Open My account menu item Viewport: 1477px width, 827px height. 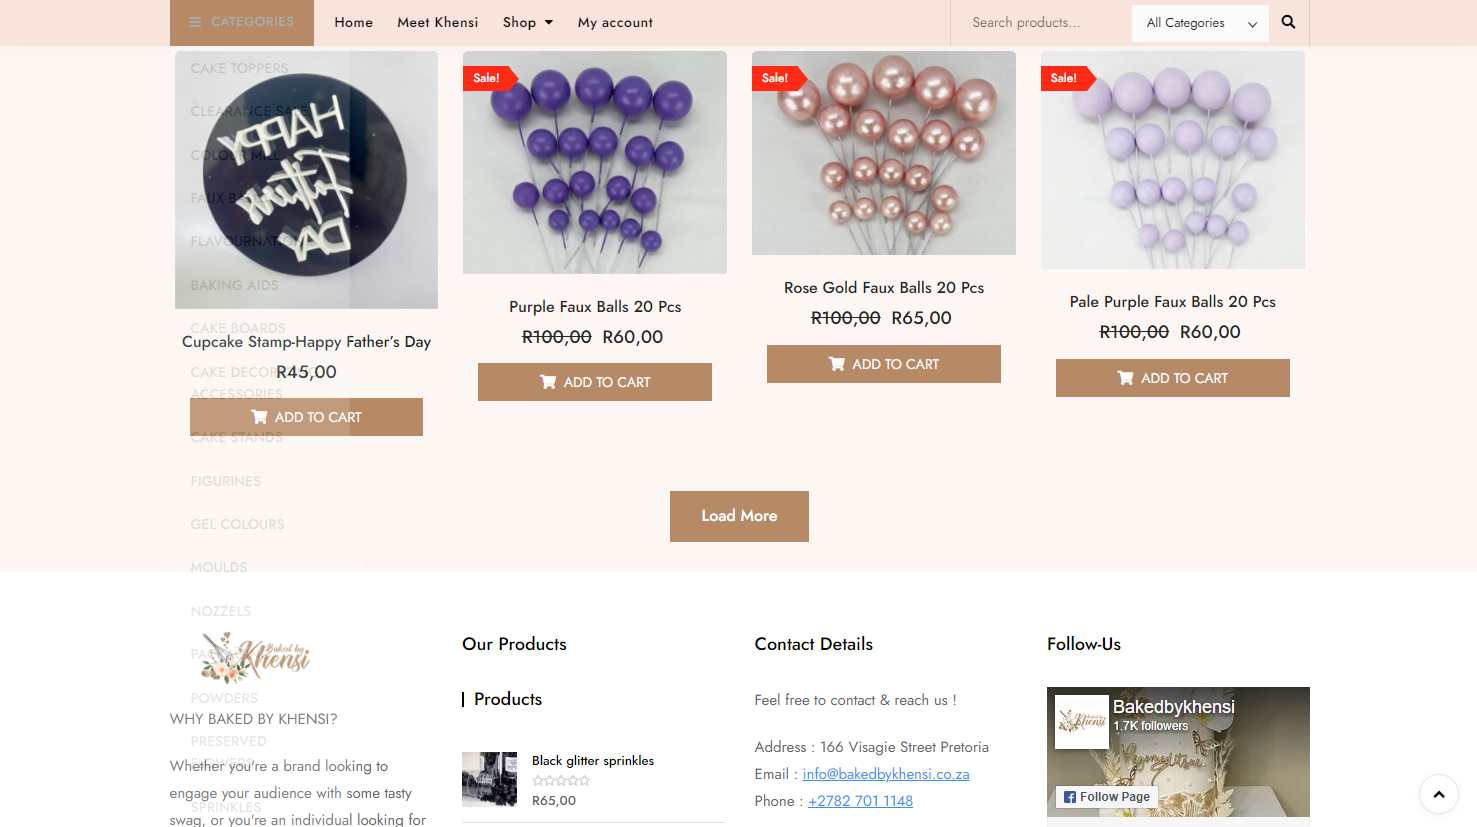(615, 22)
